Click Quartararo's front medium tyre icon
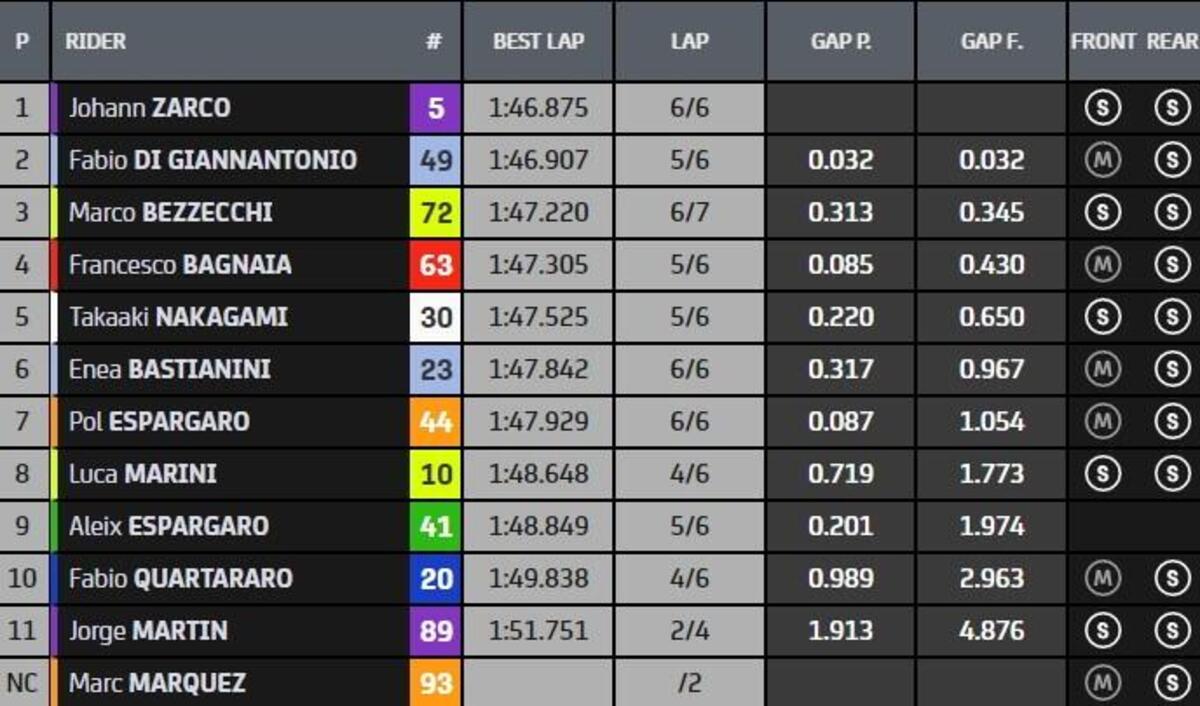The height and width of the screenshot is (706, 1200). (x=1102, y=578)
